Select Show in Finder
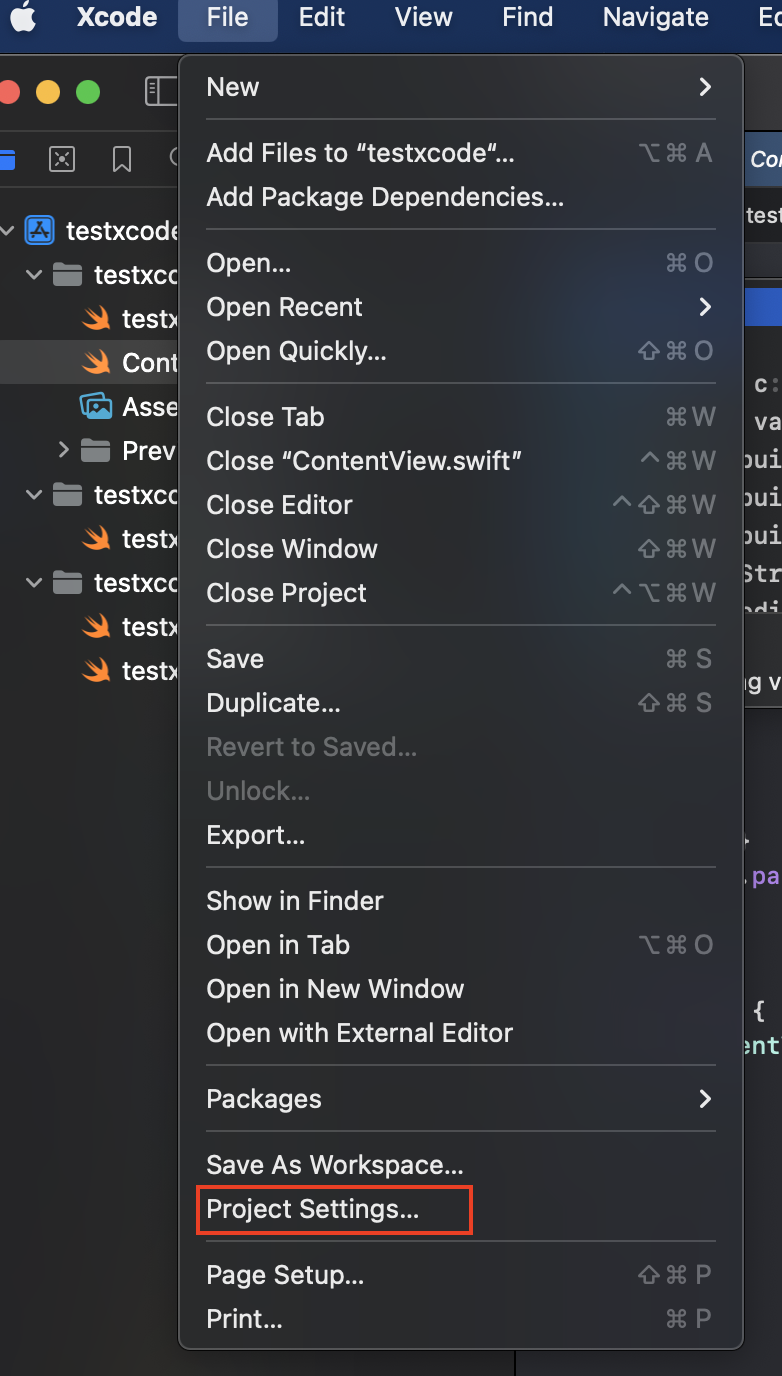Screen dimensions: 782x1376 point(461,901)
